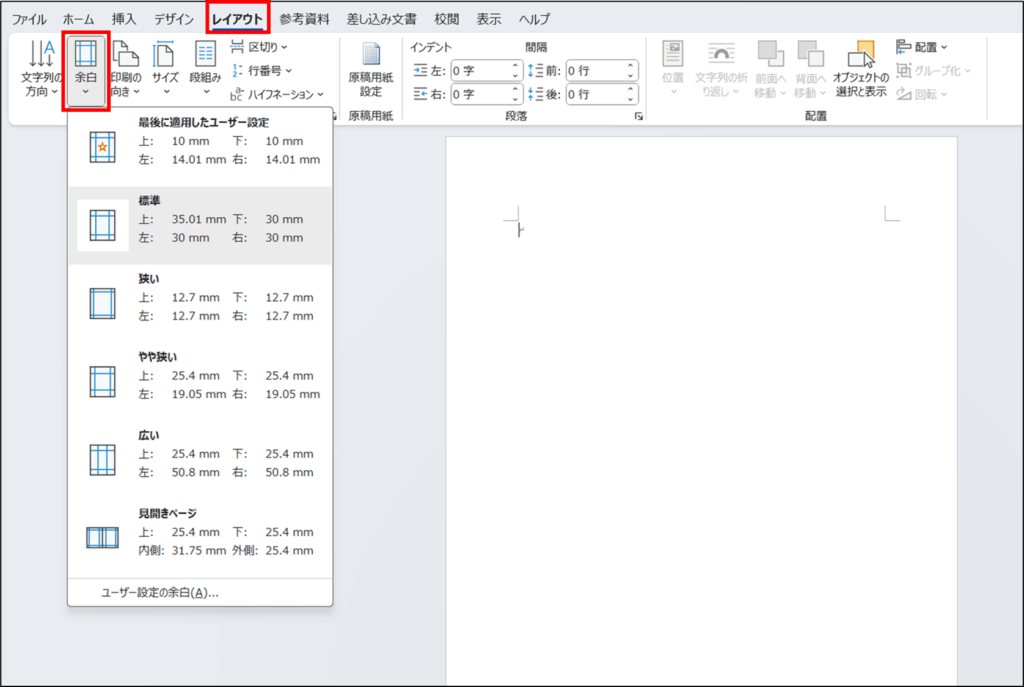Open オブジェクトの選択と表示 selection pane
This screenshot has height=687, width=1024.
tap(861, 69)
